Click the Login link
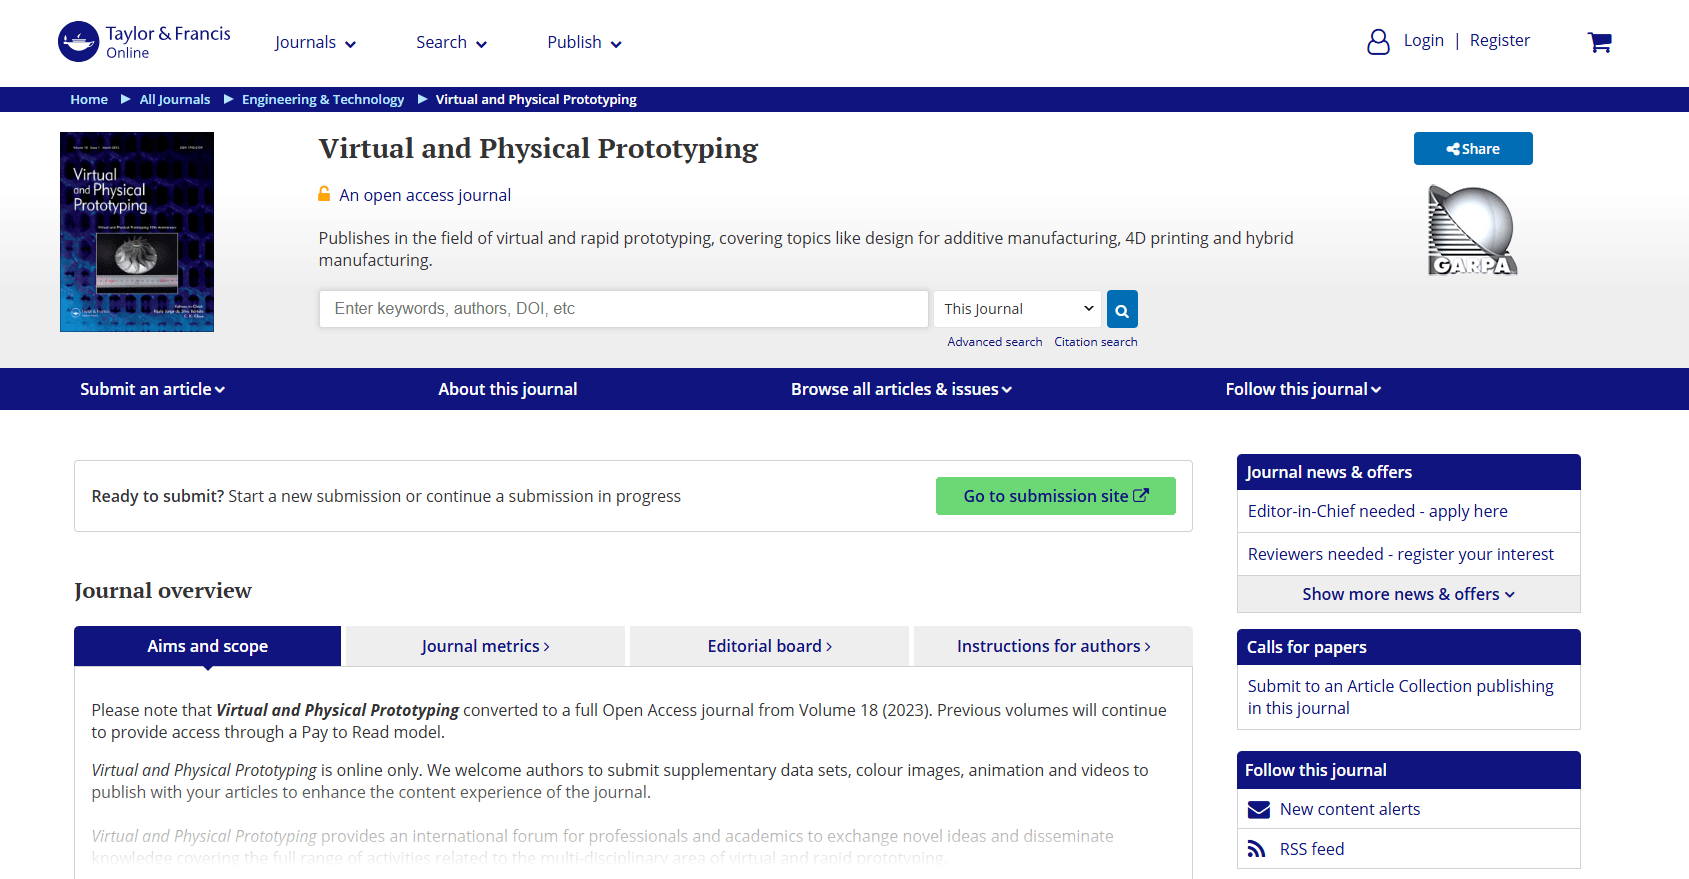This screenshot has width=1689, height=879. tap(1423, 40)
